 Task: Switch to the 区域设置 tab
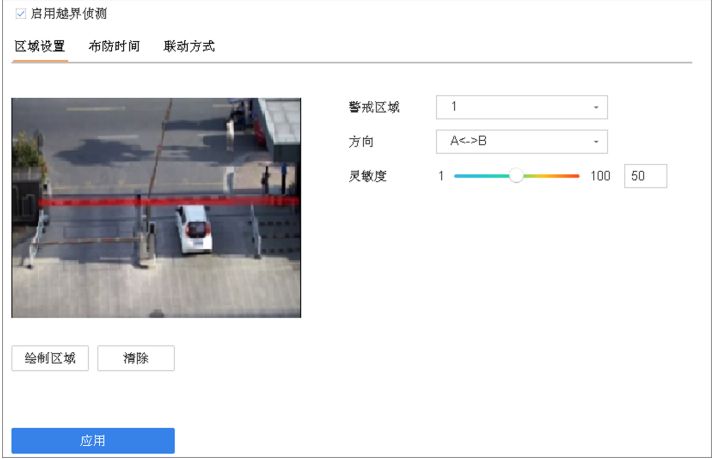(40, 46)
